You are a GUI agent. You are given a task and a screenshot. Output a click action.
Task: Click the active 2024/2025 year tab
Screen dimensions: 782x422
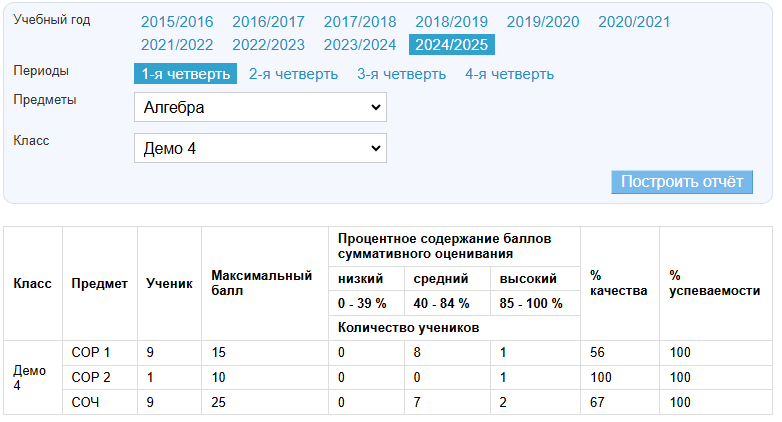coord(451,44)
